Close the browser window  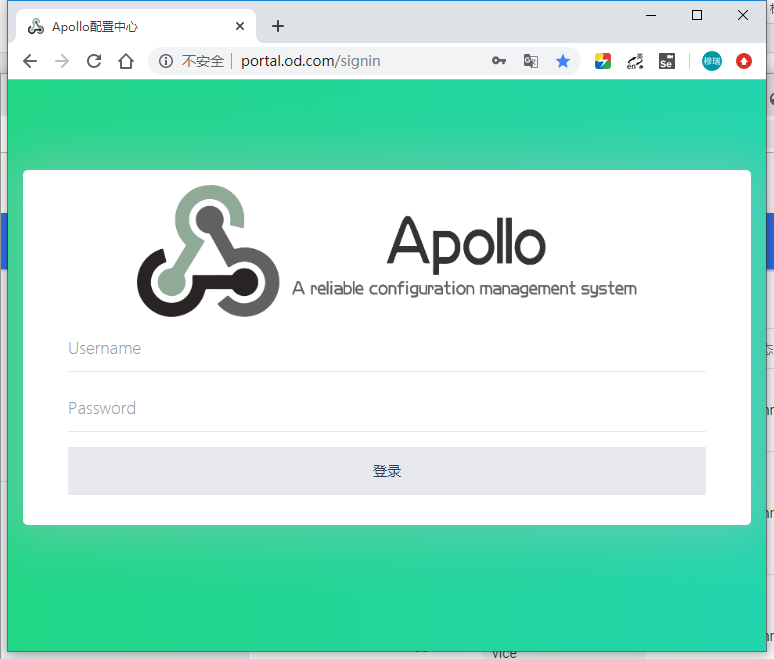(743, 15)
